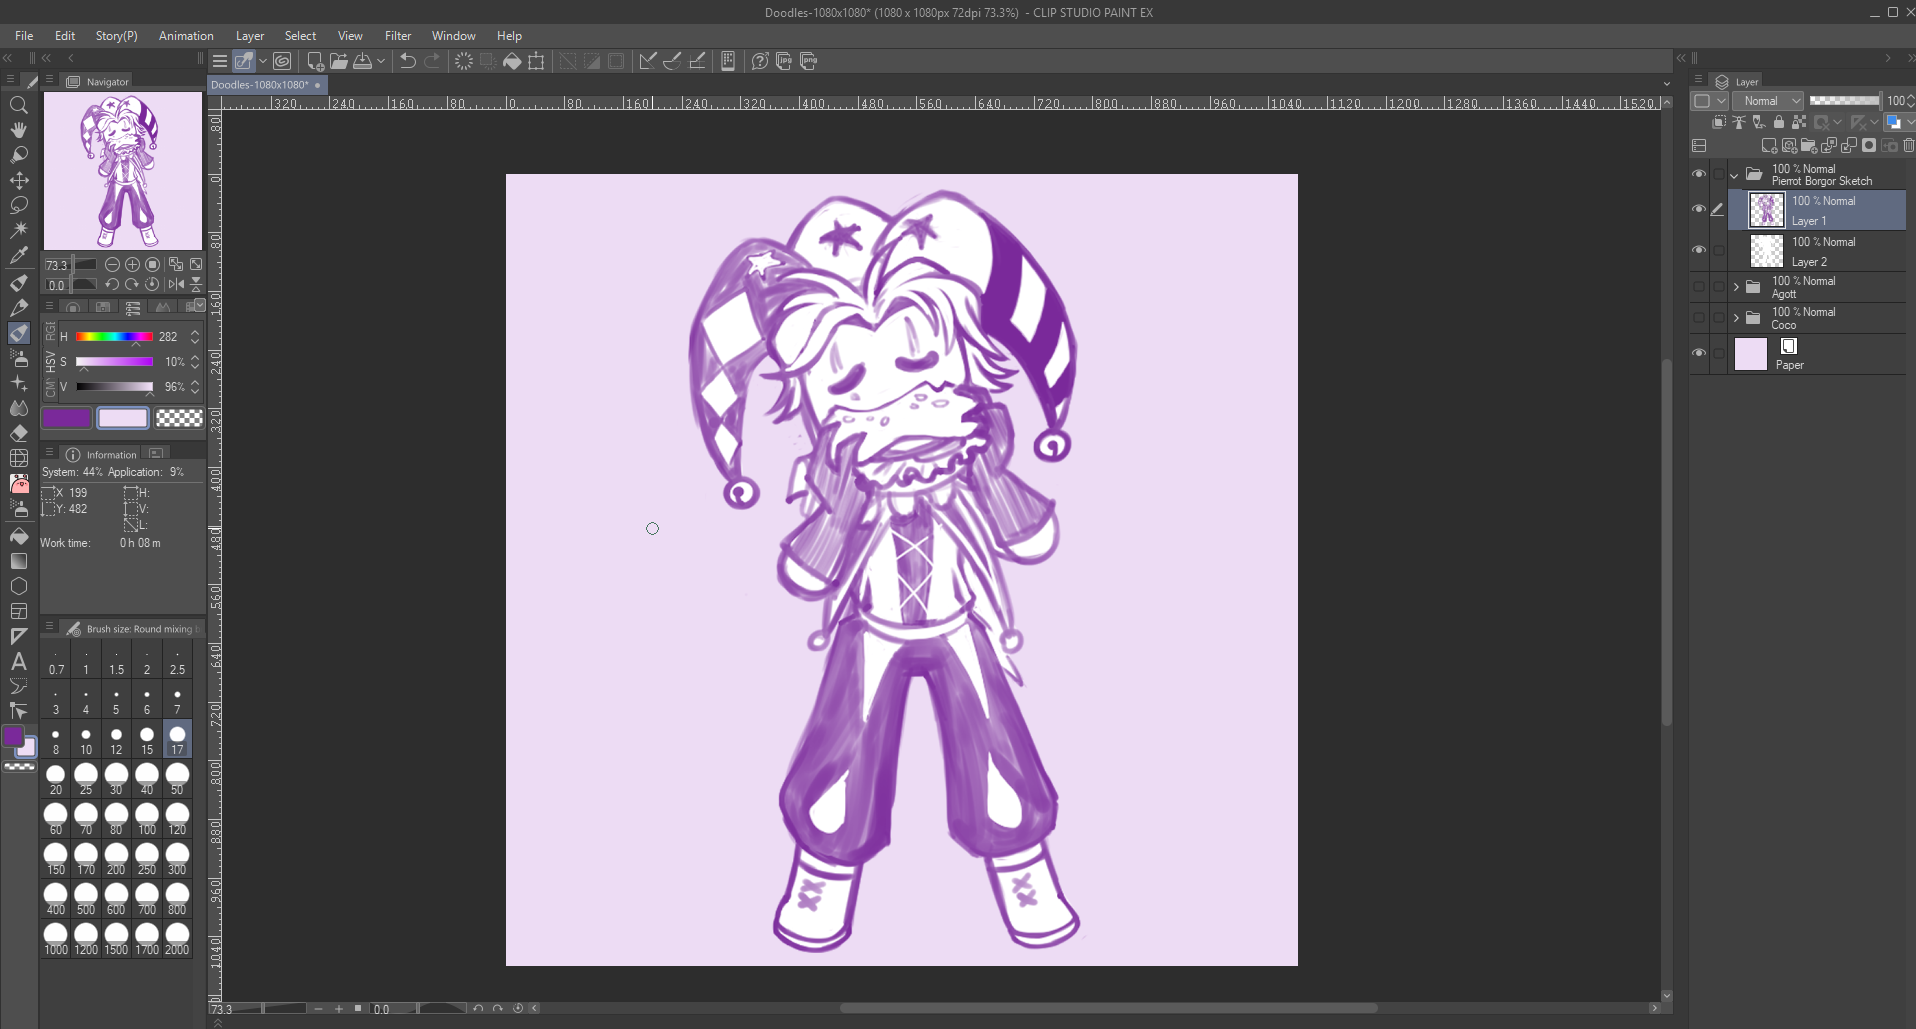The height and width of the screenshot is (1029, 1916).
Task: Open the Animation menu
Action: (x=186, y=35)
